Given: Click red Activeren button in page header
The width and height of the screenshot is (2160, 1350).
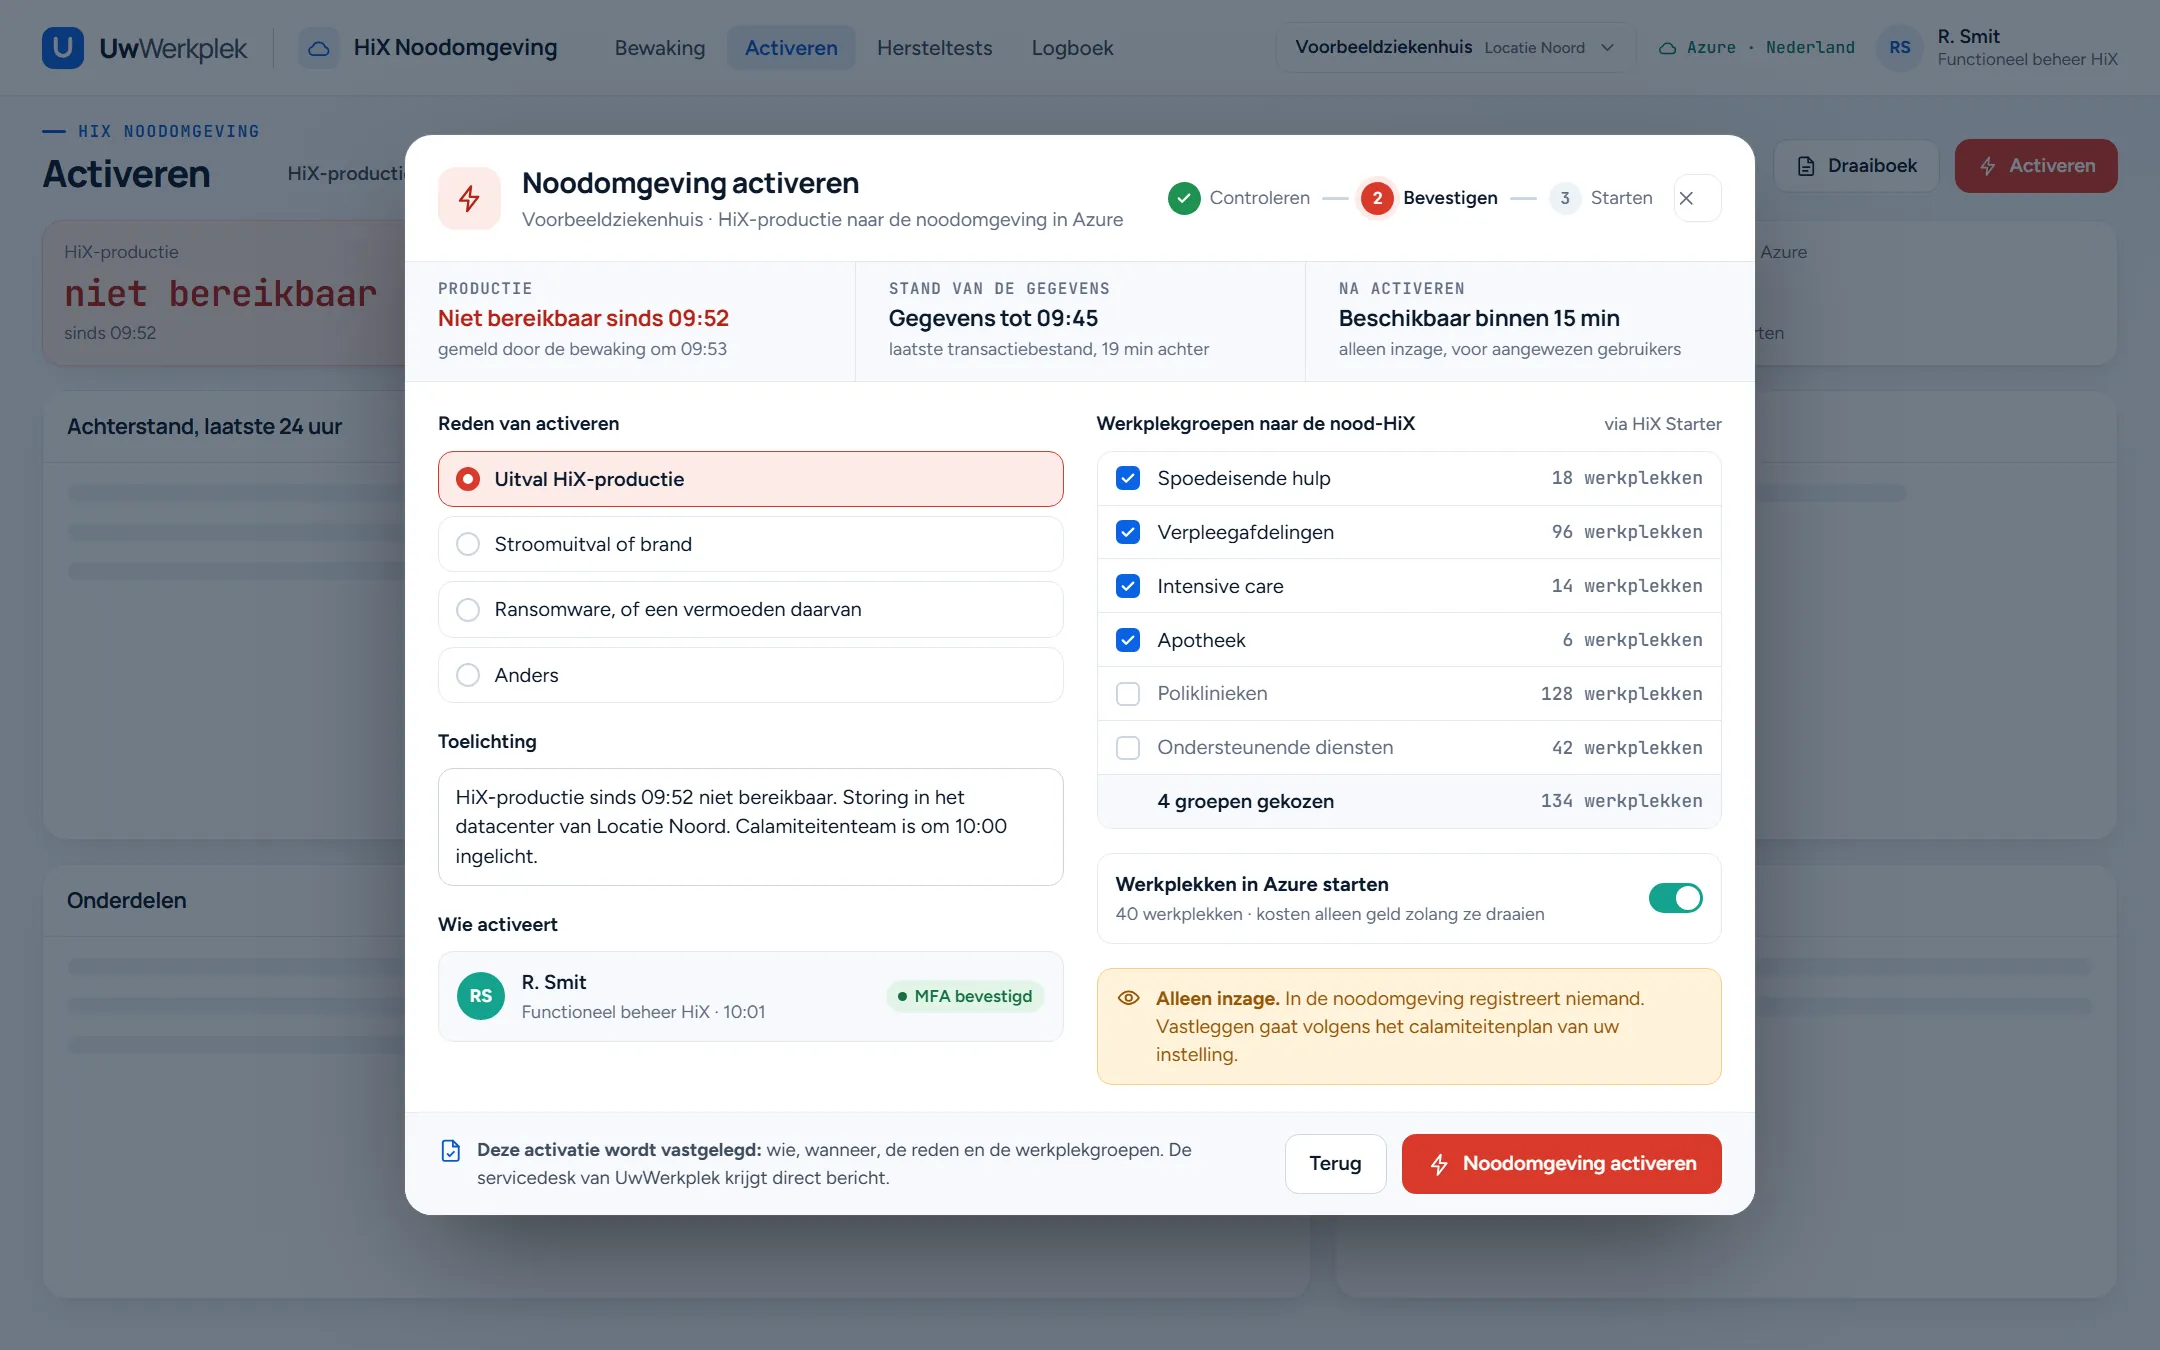Looking at the screenshot, I should (x=2036, y=166).
